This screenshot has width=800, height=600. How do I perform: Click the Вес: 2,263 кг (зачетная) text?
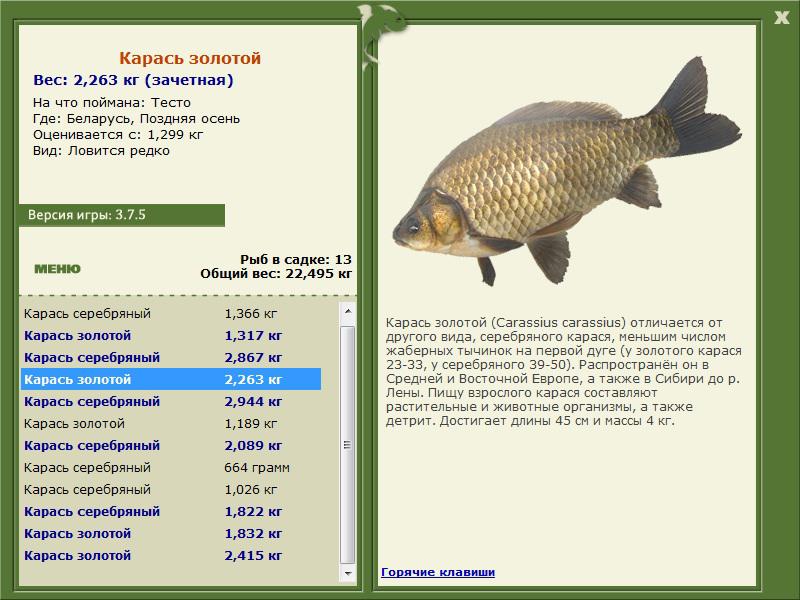tap(133, 80)
